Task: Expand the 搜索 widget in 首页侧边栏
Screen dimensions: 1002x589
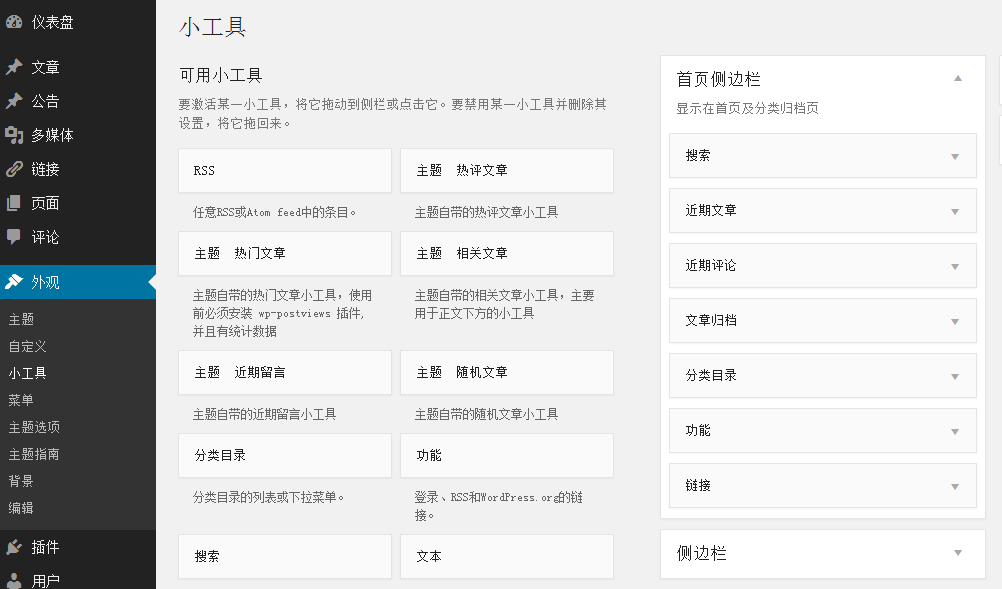Action: (954, 157)
